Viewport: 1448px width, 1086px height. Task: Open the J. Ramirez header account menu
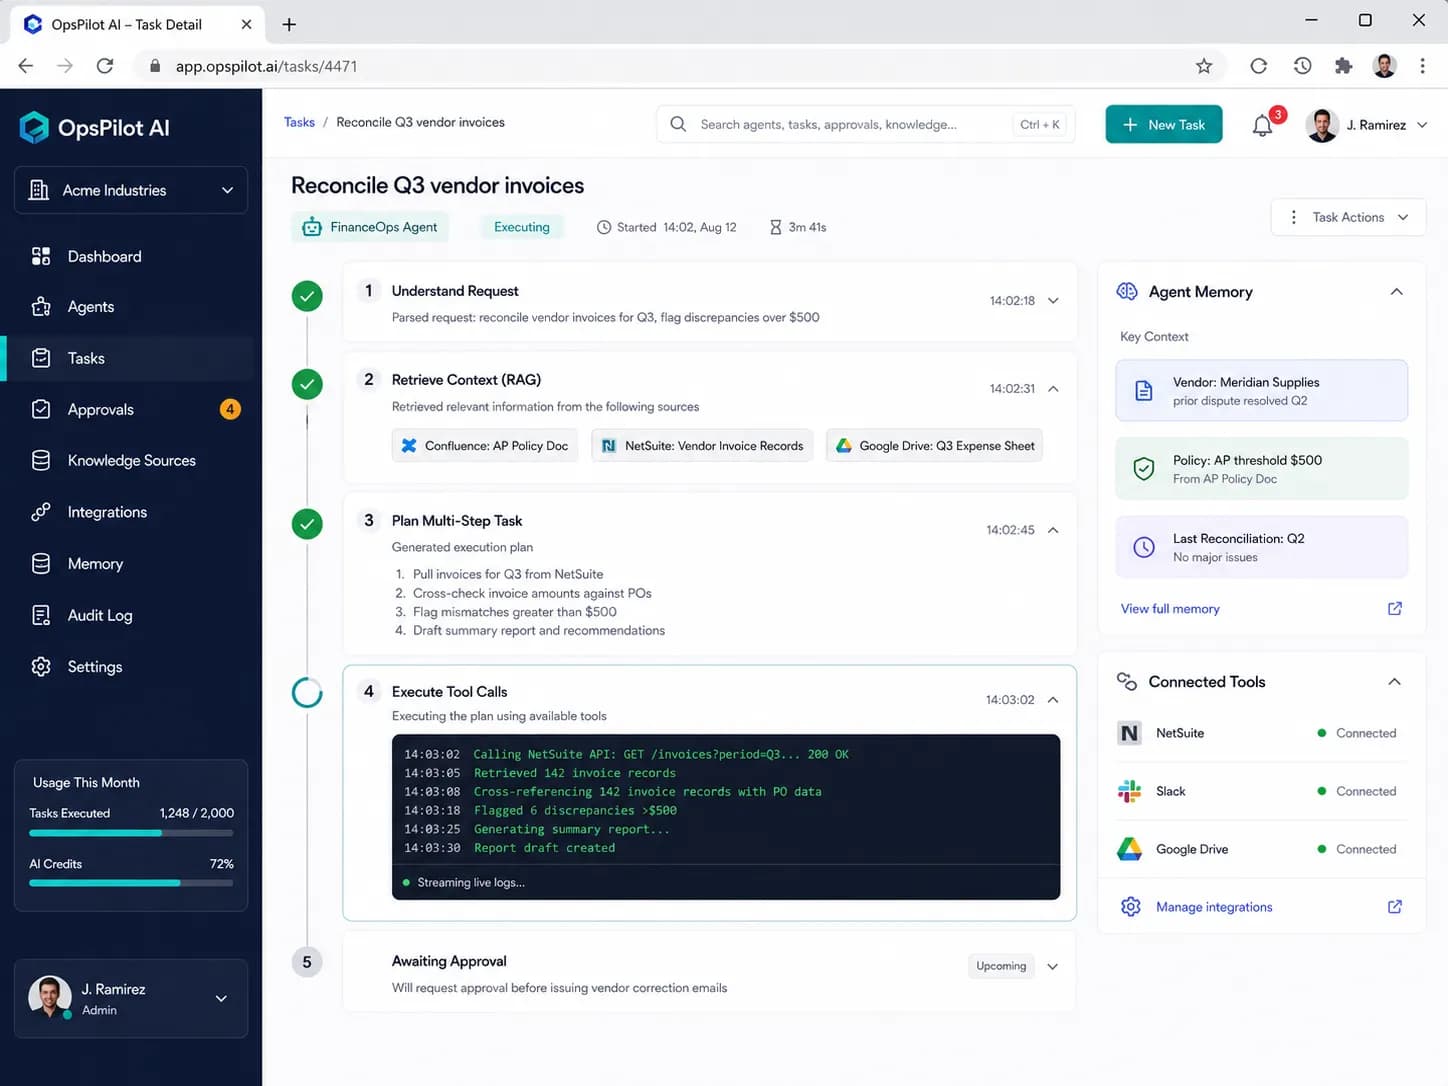point(1367,125)
